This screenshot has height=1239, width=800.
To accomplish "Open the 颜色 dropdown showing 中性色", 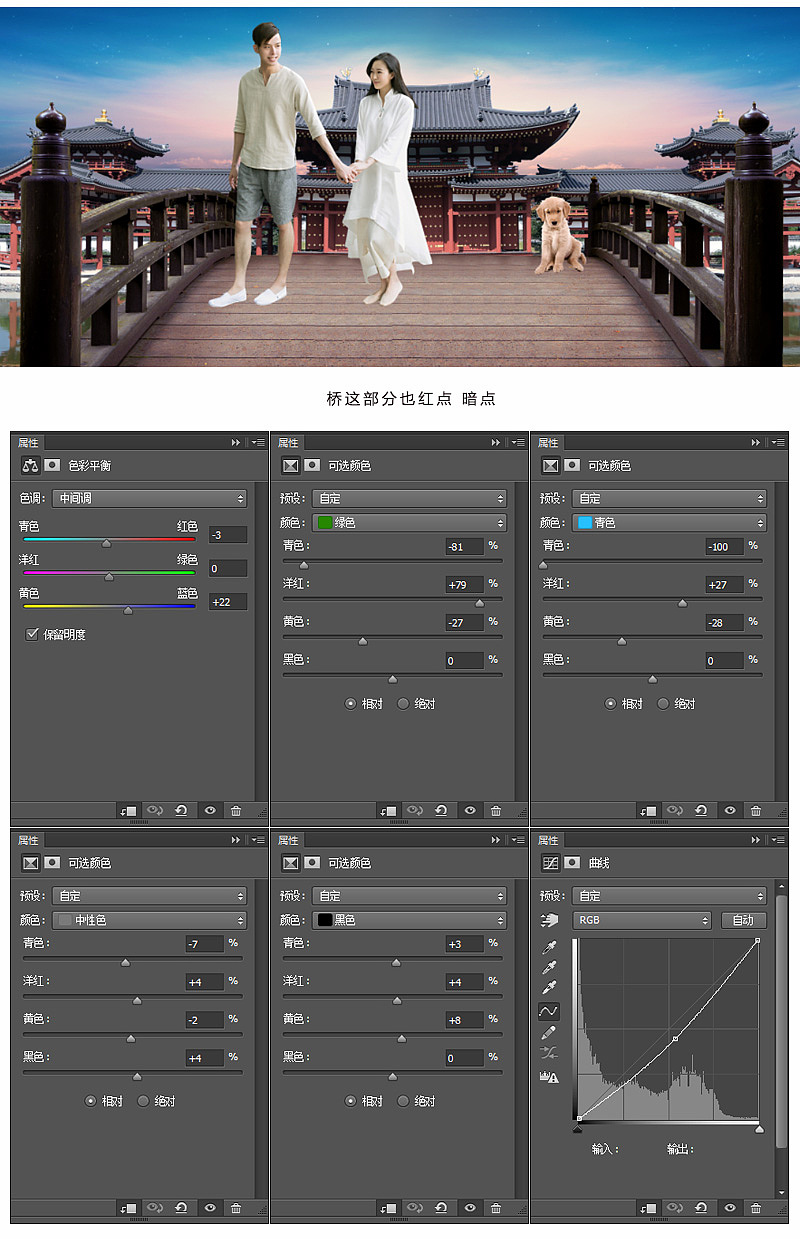I will (149, 920).
